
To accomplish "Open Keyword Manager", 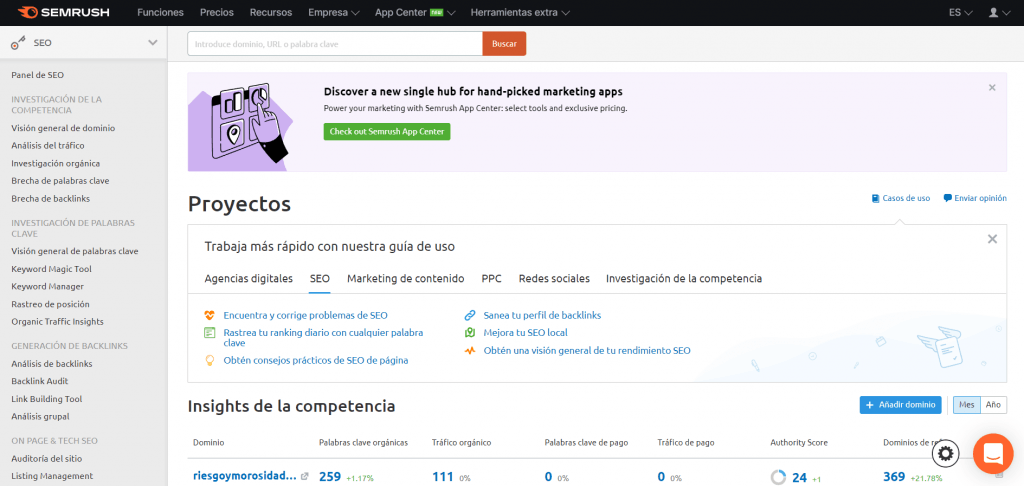I will tap(48, 286).
